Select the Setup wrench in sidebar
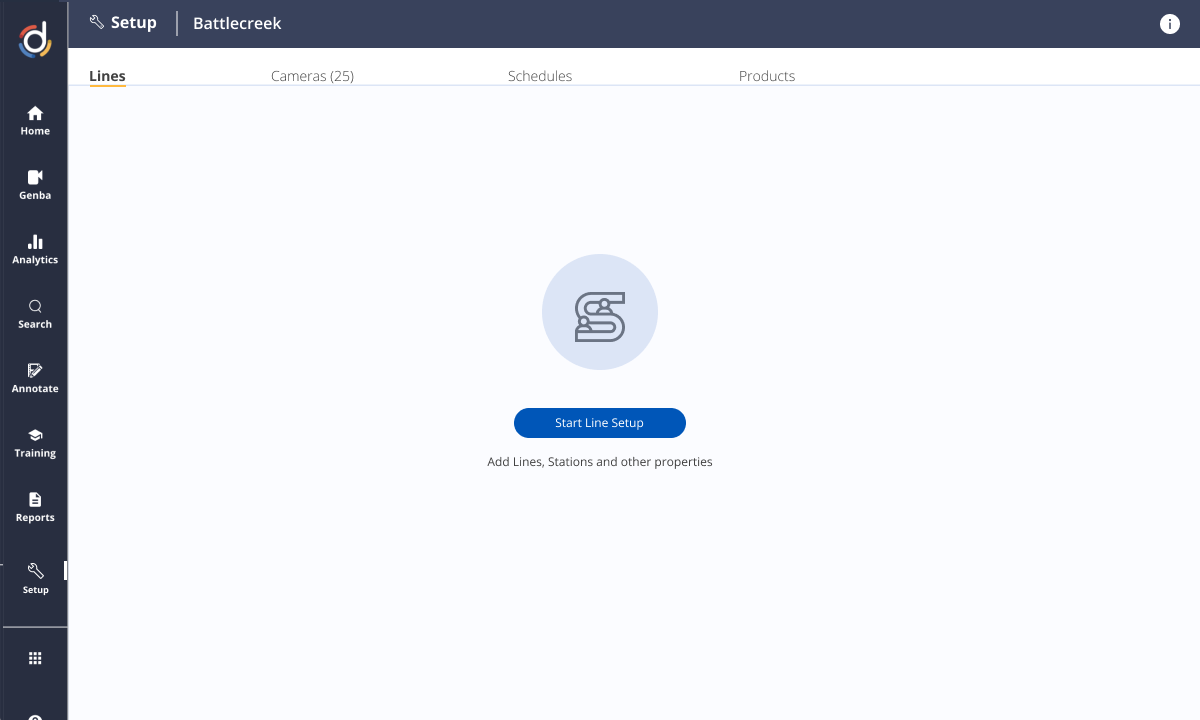Image resolution: width=1200 pixels, height=720 pixels. [x=35, y=578]
